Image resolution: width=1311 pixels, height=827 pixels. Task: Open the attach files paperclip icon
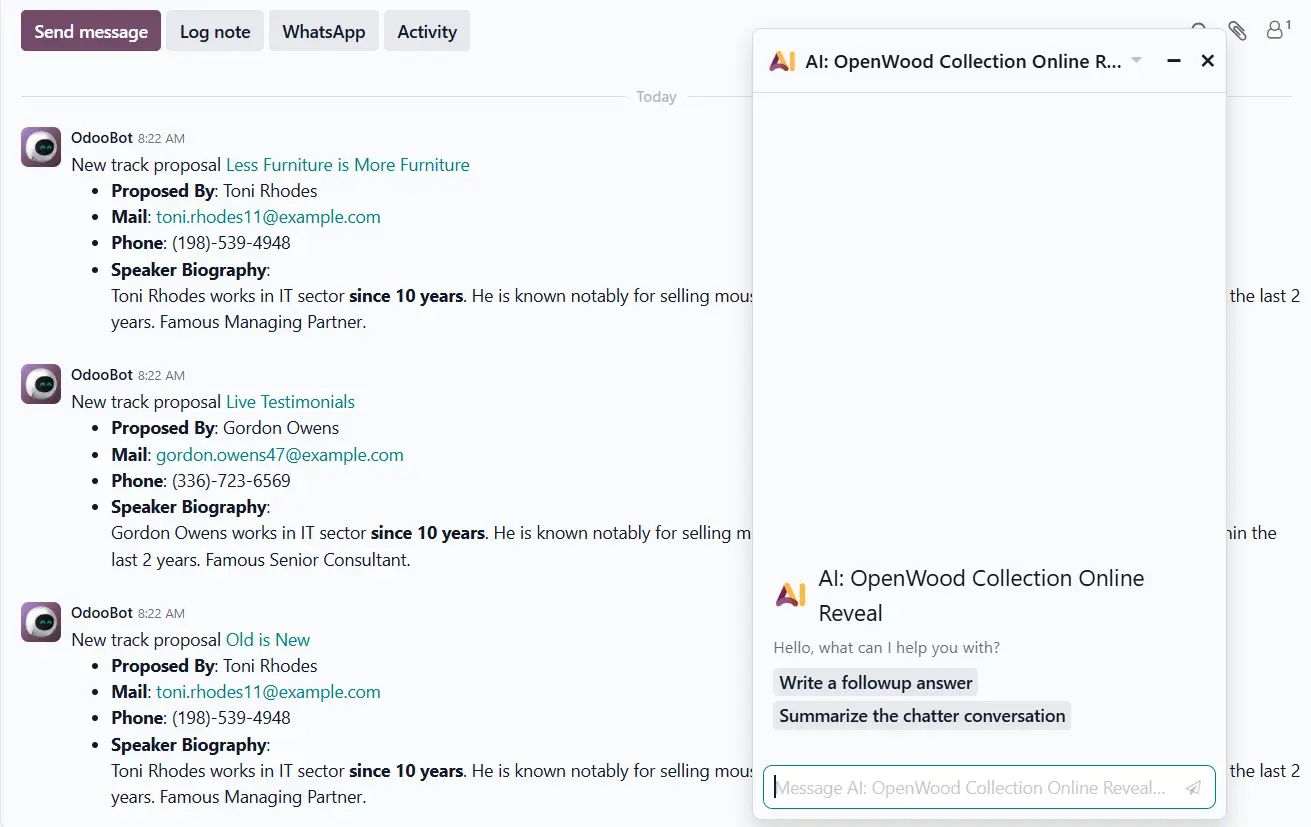1237,30
